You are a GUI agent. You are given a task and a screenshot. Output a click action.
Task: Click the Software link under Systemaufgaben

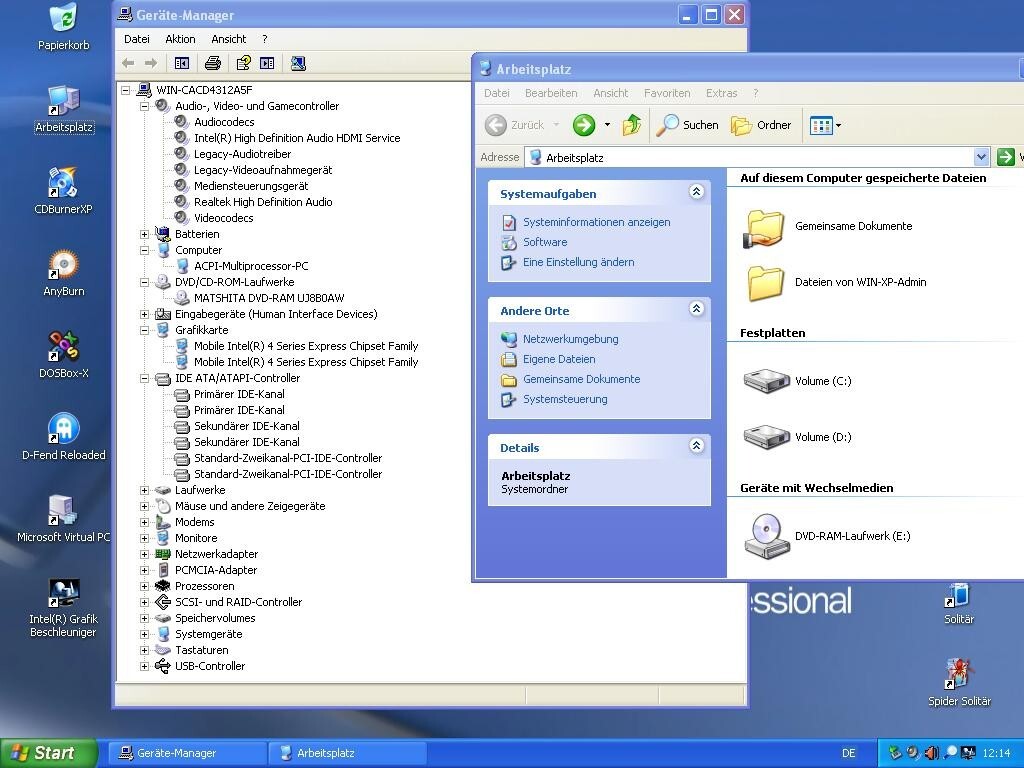click(545, 242)
